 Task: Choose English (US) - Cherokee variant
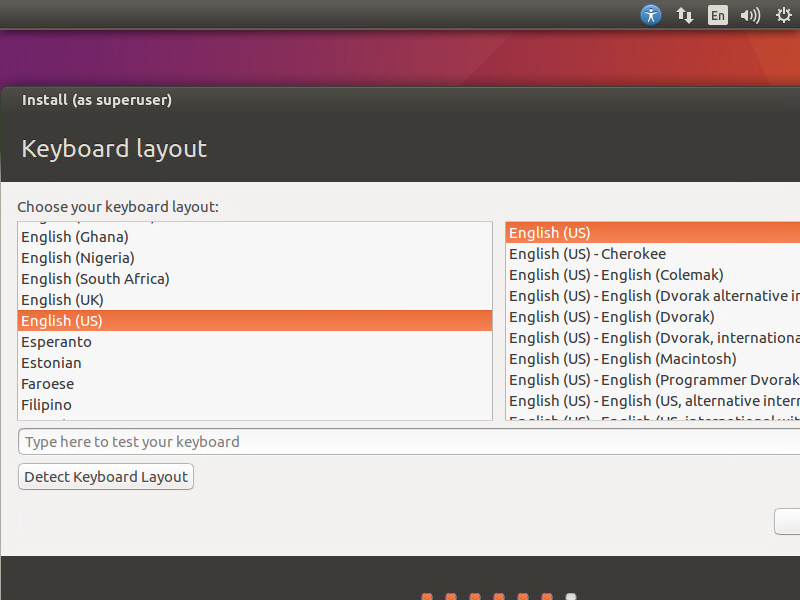587,254
